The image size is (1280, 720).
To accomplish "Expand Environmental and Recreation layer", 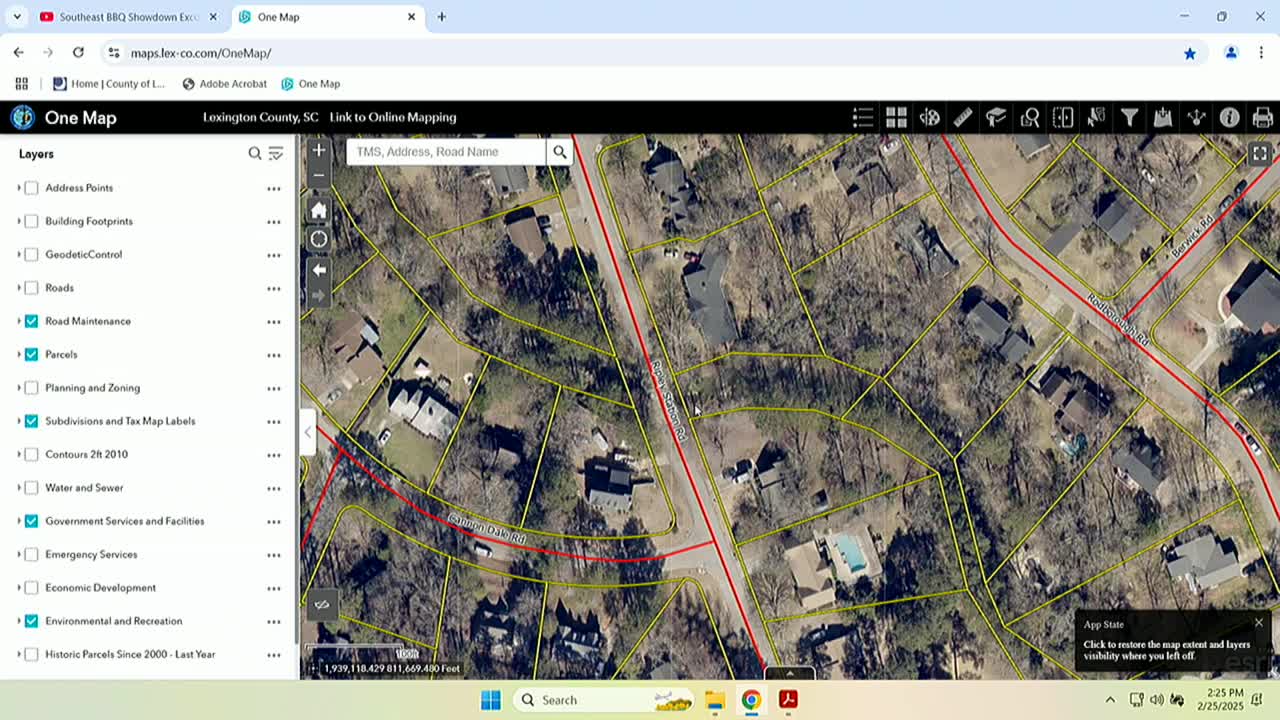I will [x=19, y=621].
